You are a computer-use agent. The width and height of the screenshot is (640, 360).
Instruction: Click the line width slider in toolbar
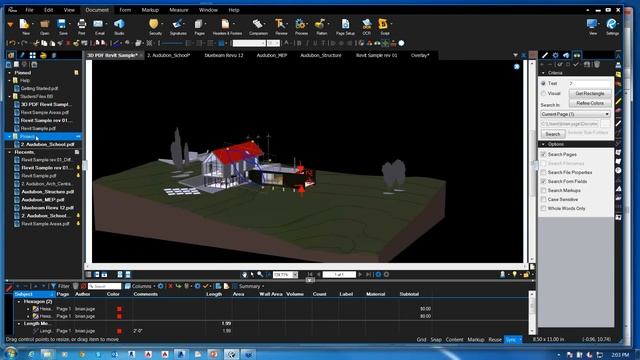click(173, 43)
